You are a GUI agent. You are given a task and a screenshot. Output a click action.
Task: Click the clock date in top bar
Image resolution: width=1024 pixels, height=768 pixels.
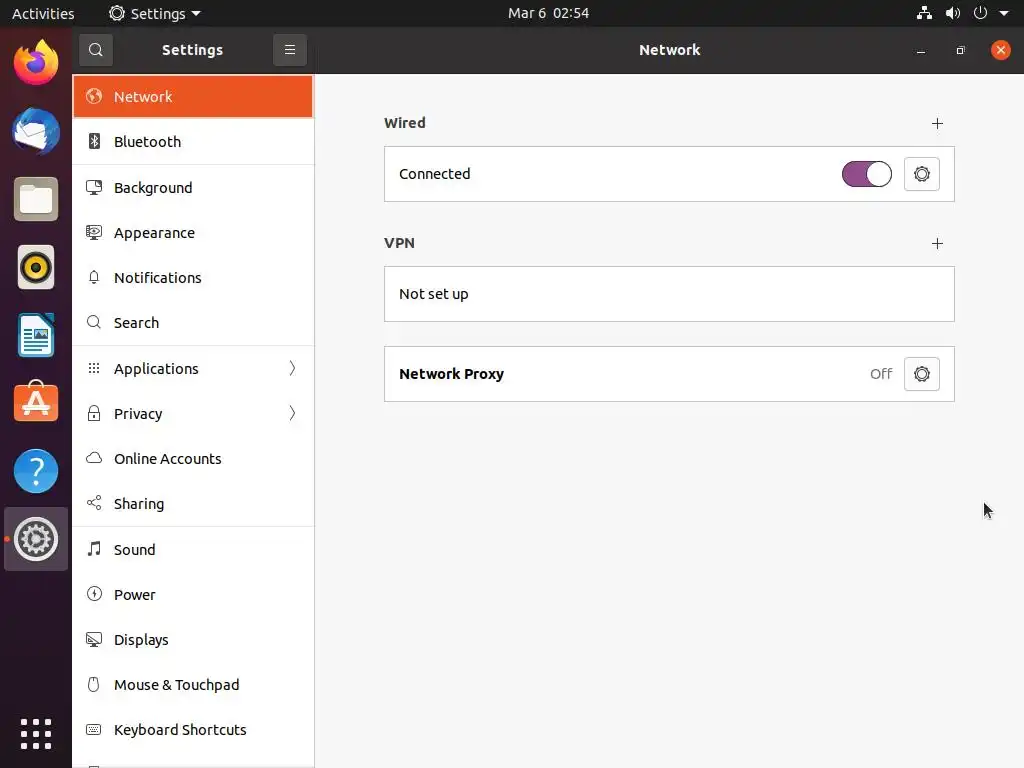pos(549,13)
